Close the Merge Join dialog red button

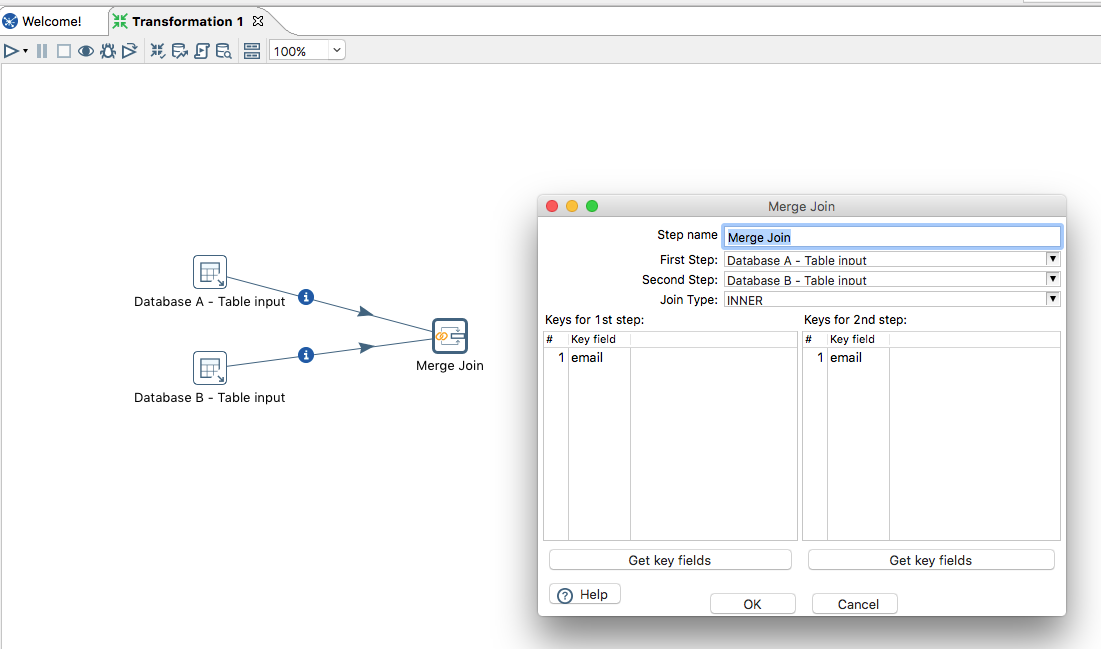tap(552, 206)
